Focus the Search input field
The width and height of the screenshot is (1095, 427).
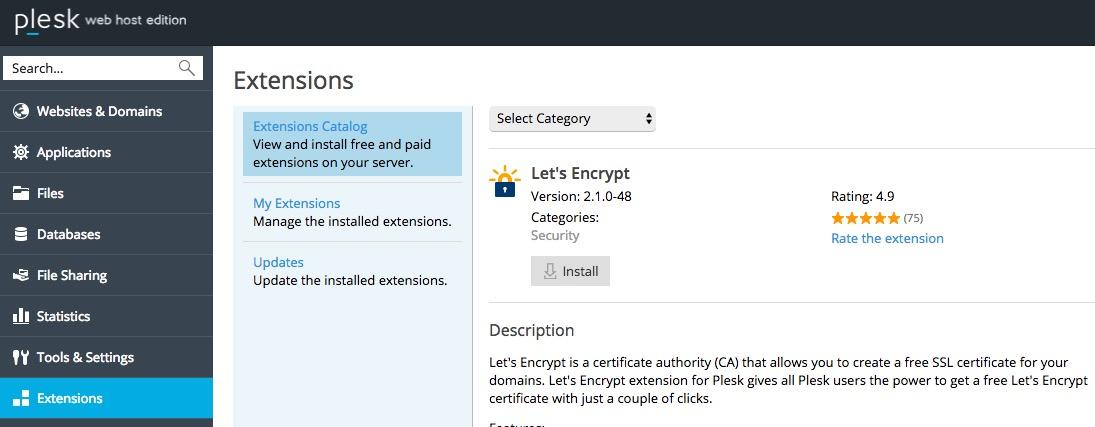click(x=103, y=68)
